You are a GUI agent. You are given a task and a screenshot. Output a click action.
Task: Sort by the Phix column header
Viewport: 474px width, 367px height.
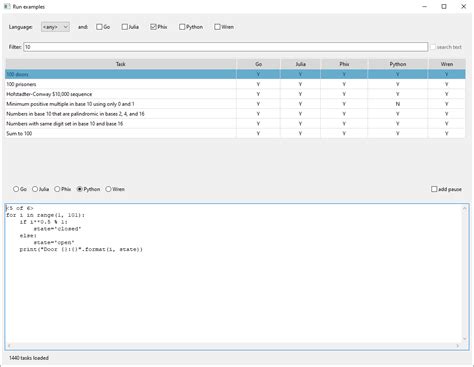(x=344, y=64)
